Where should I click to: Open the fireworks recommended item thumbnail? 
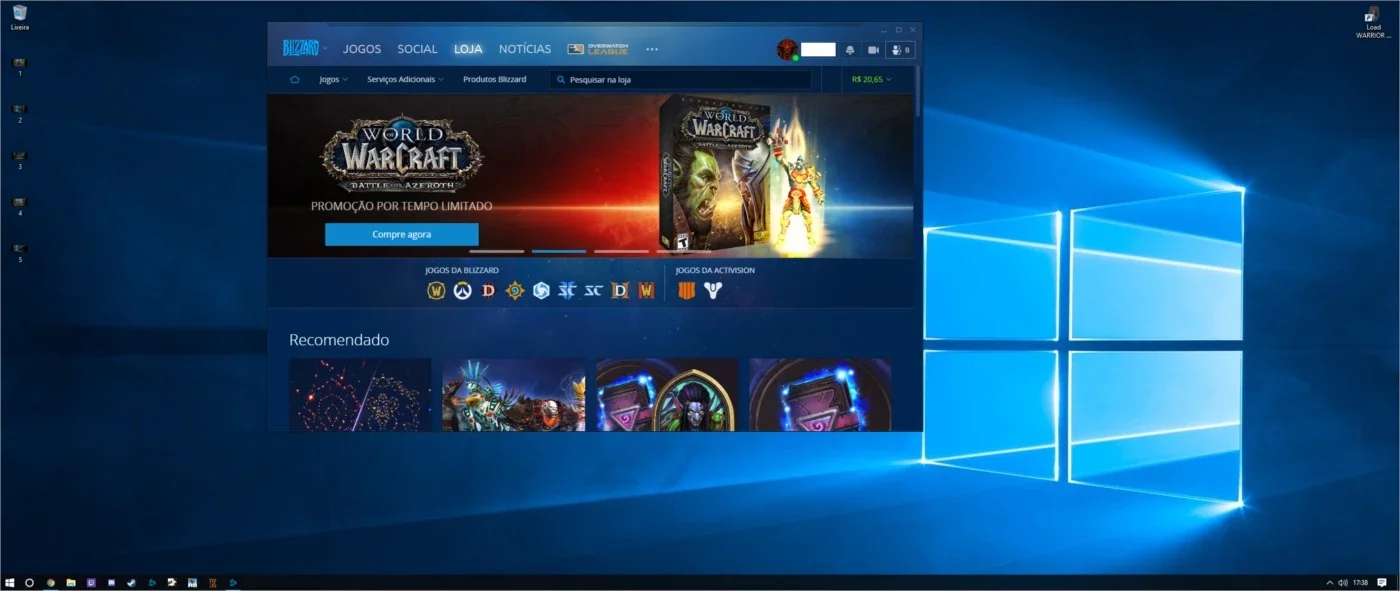(x=360, y=395)
